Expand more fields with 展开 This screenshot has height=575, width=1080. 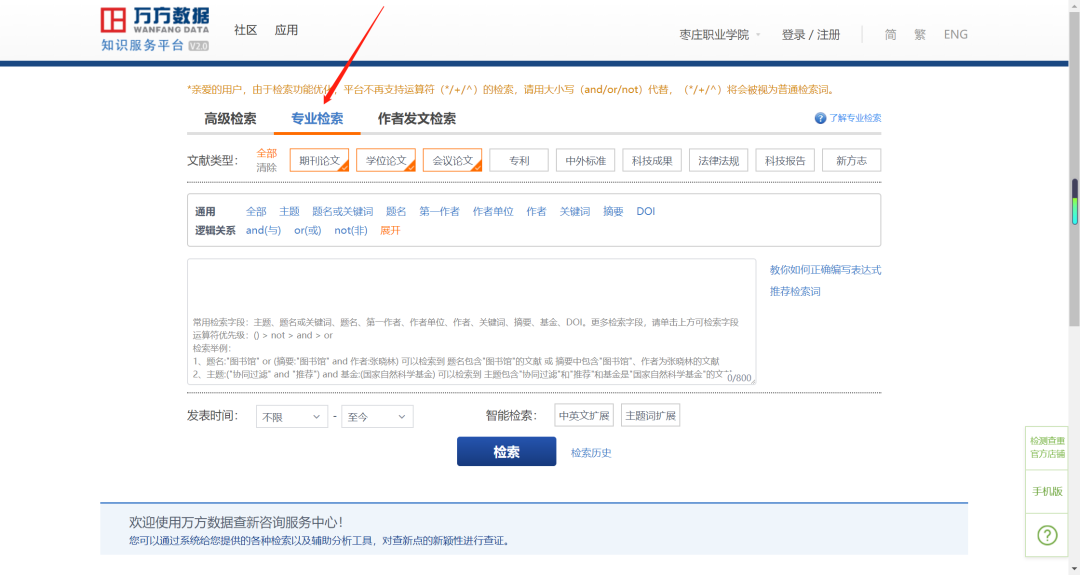tap(390, 231)
